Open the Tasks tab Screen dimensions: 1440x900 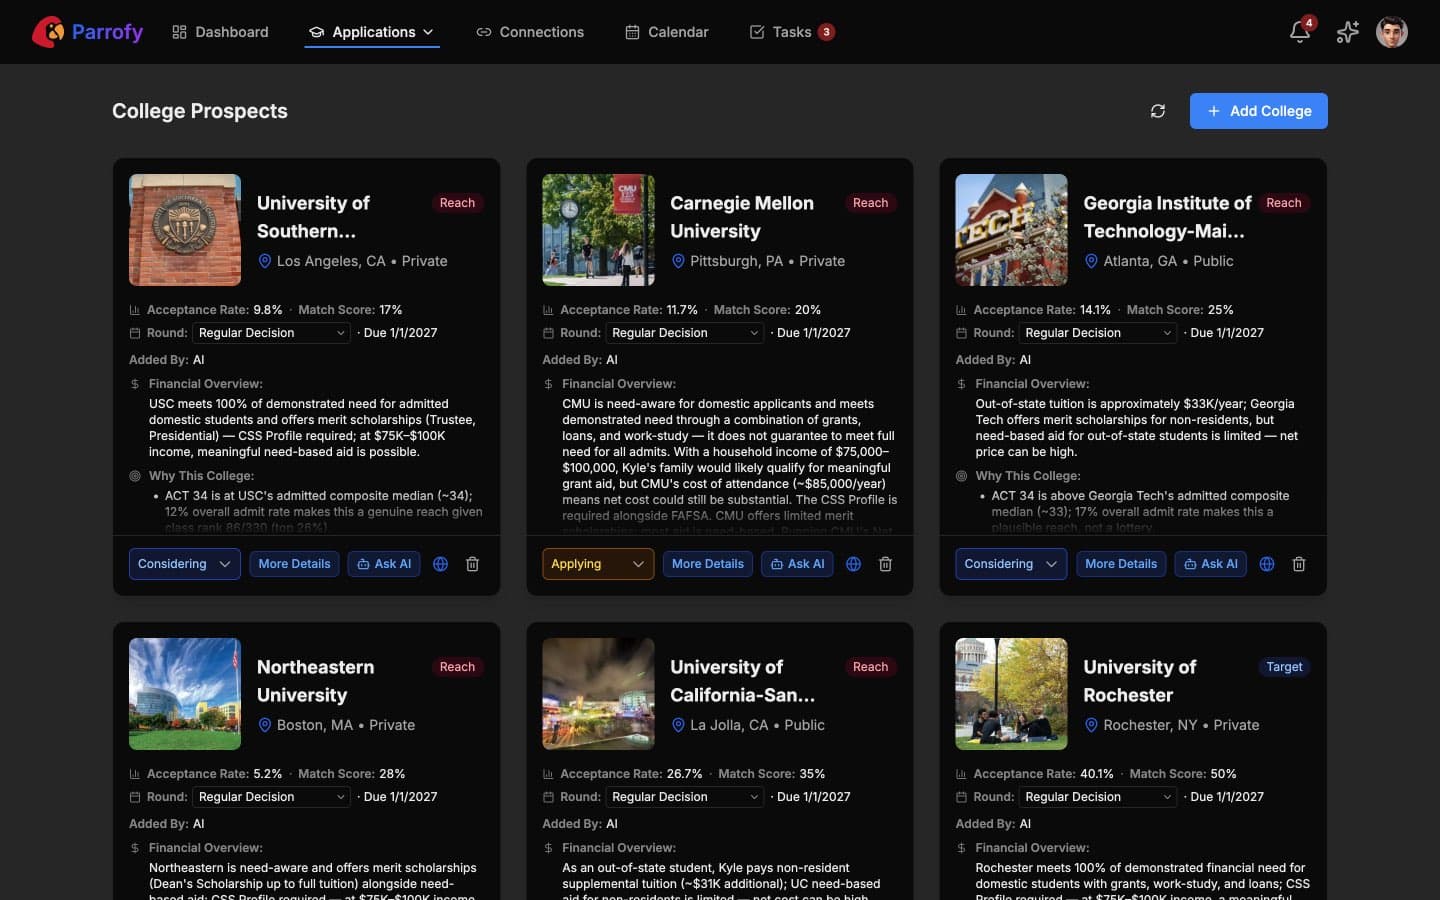(792, 32)
